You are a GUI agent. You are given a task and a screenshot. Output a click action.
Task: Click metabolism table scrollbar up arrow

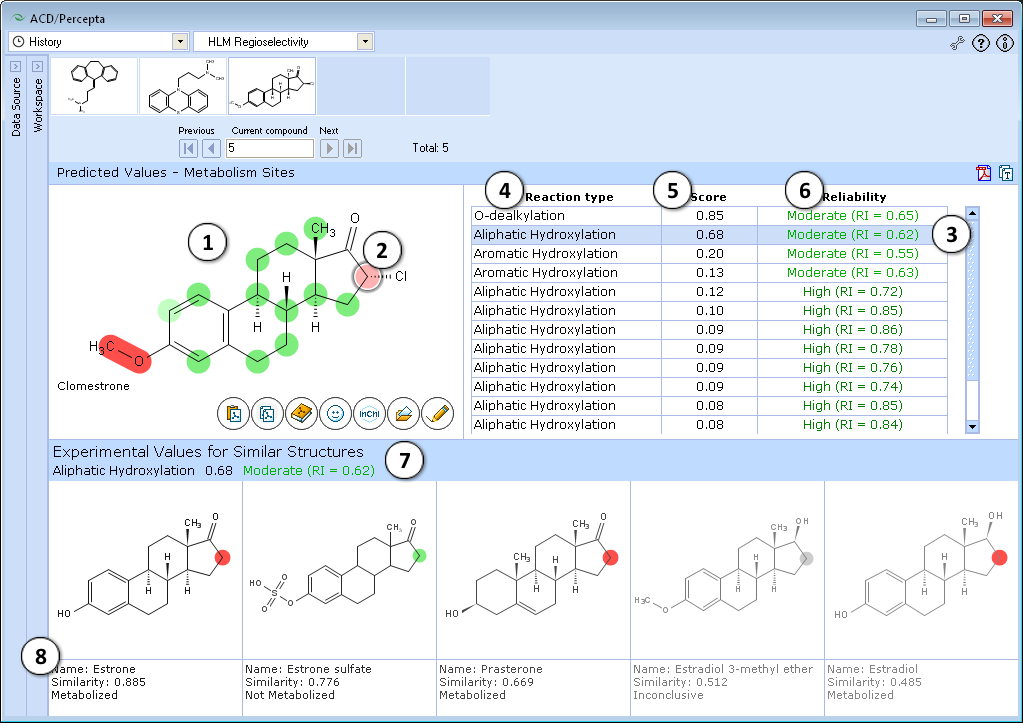(x=972, y=213)
